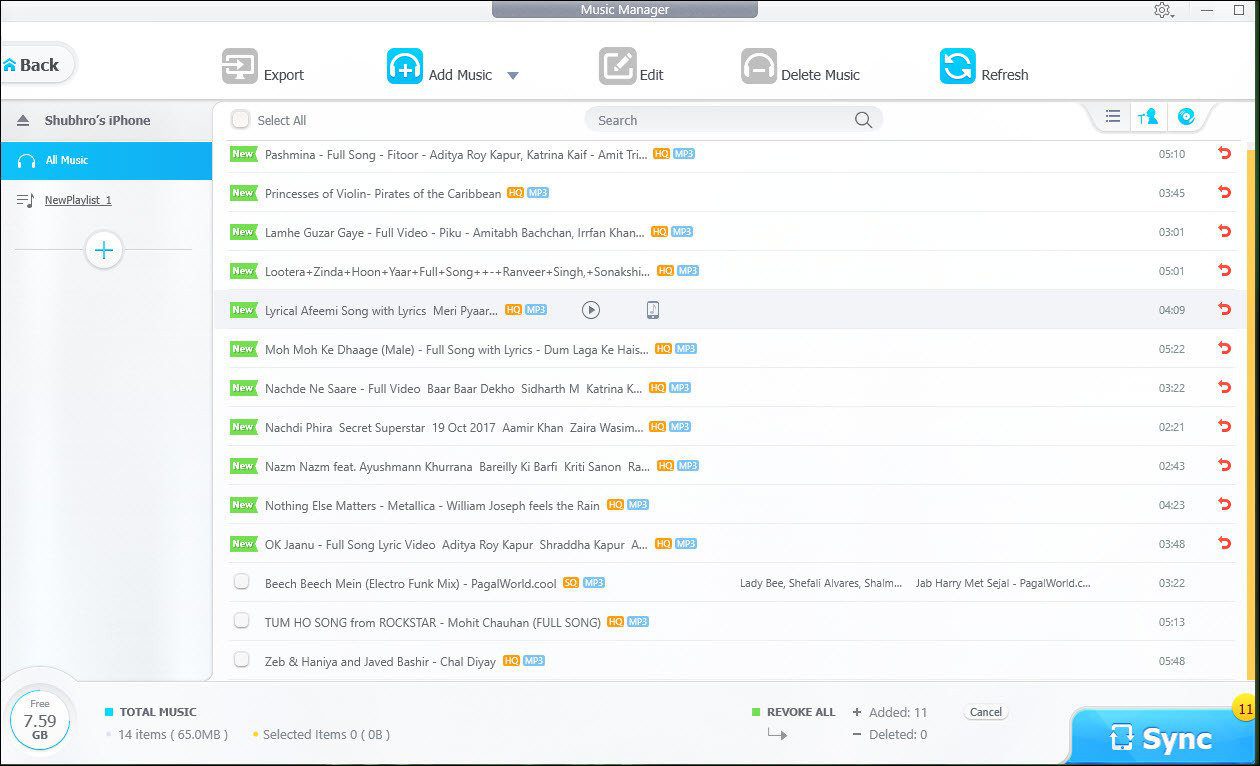Click the New badge on the OK Jaanu row
This screenshot has height=766, width=1260.
point(243,544)
